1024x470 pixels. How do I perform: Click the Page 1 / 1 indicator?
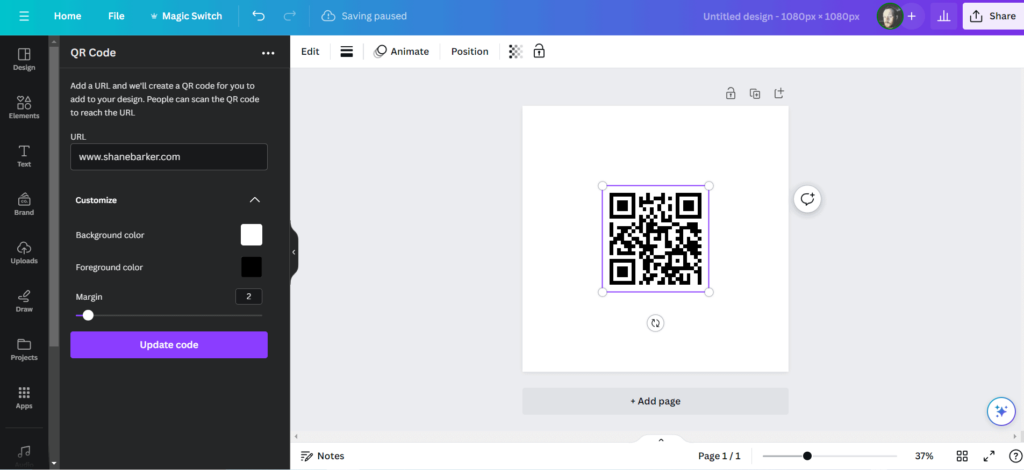coord(719,456)
